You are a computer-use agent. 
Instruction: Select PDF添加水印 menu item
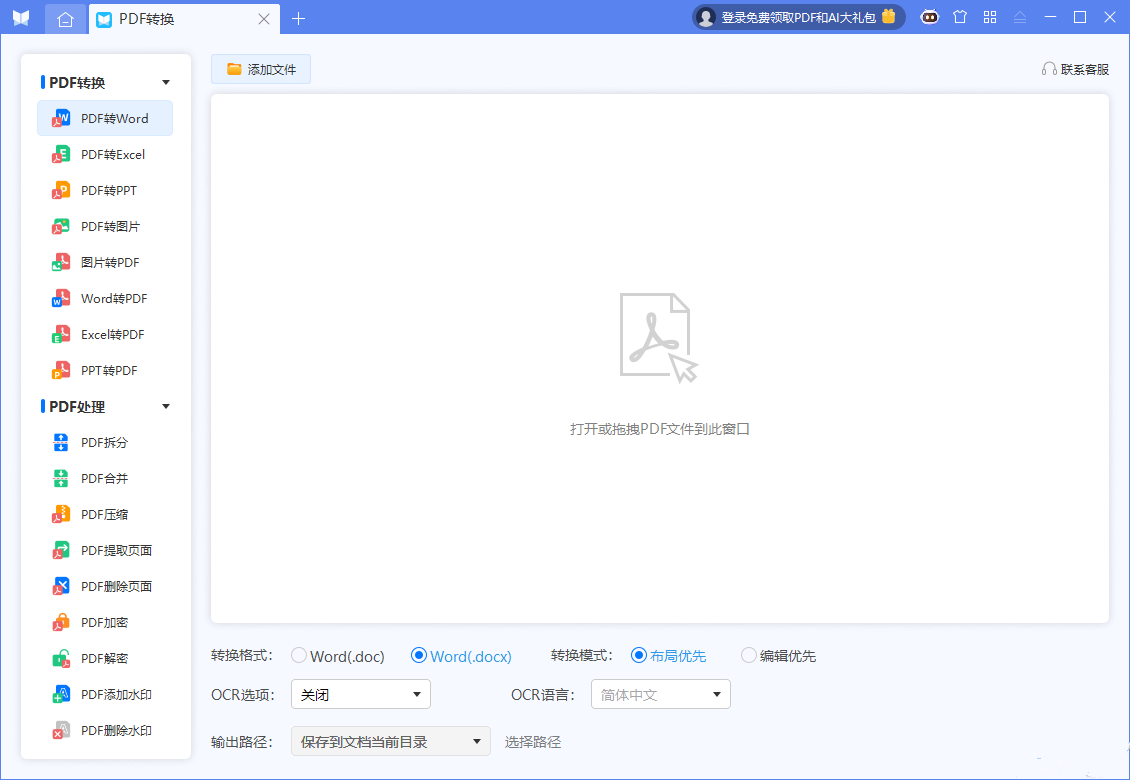click(x=105, y=695)
